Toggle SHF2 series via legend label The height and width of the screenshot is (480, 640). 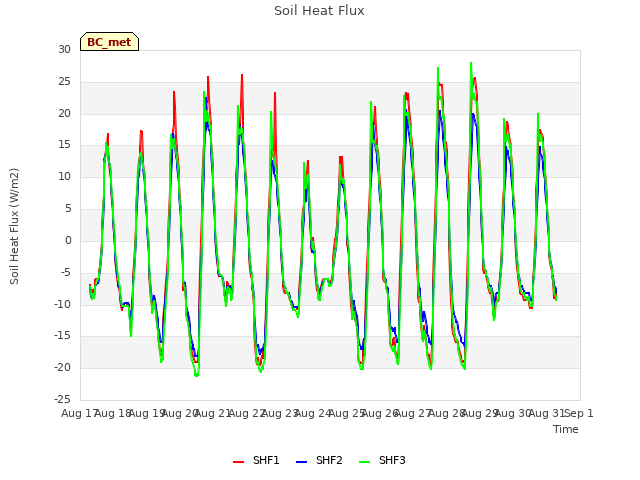click(329, 460)
